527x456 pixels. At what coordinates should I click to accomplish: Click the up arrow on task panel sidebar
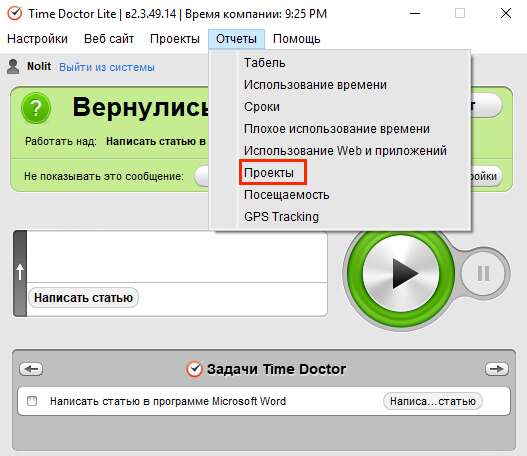[x=20, y=272]
